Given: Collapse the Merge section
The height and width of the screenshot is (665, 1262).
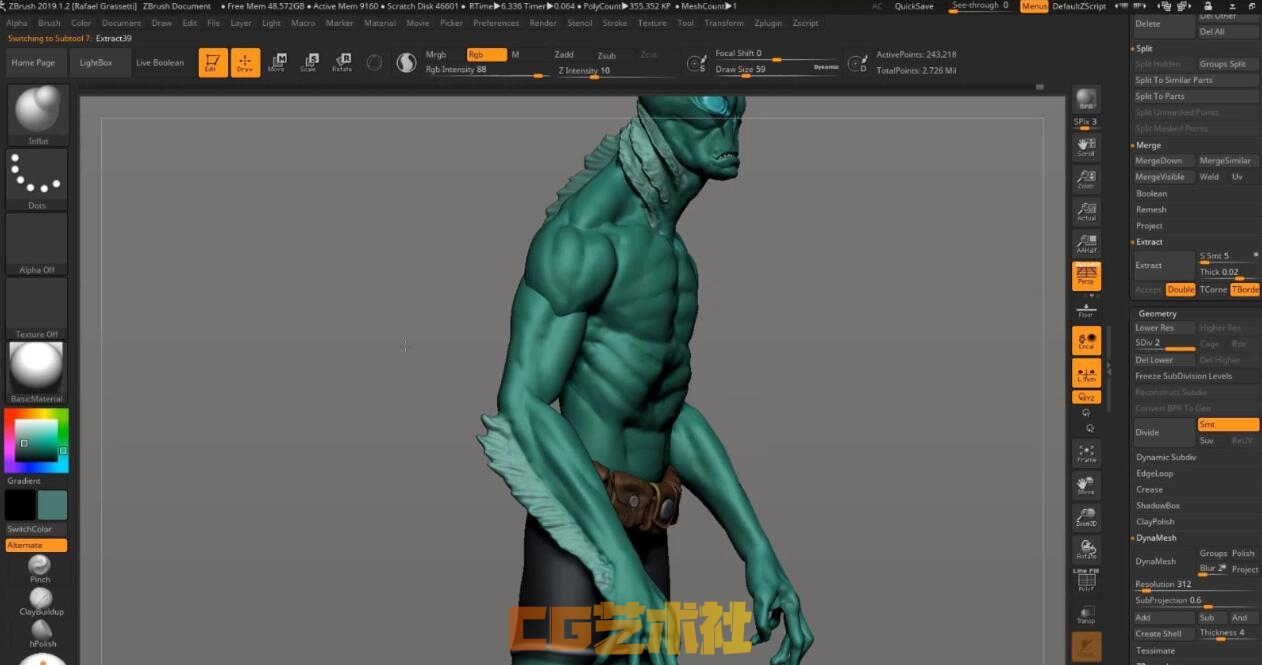Looking at the screenshot, I should (x=1148, y=145).
